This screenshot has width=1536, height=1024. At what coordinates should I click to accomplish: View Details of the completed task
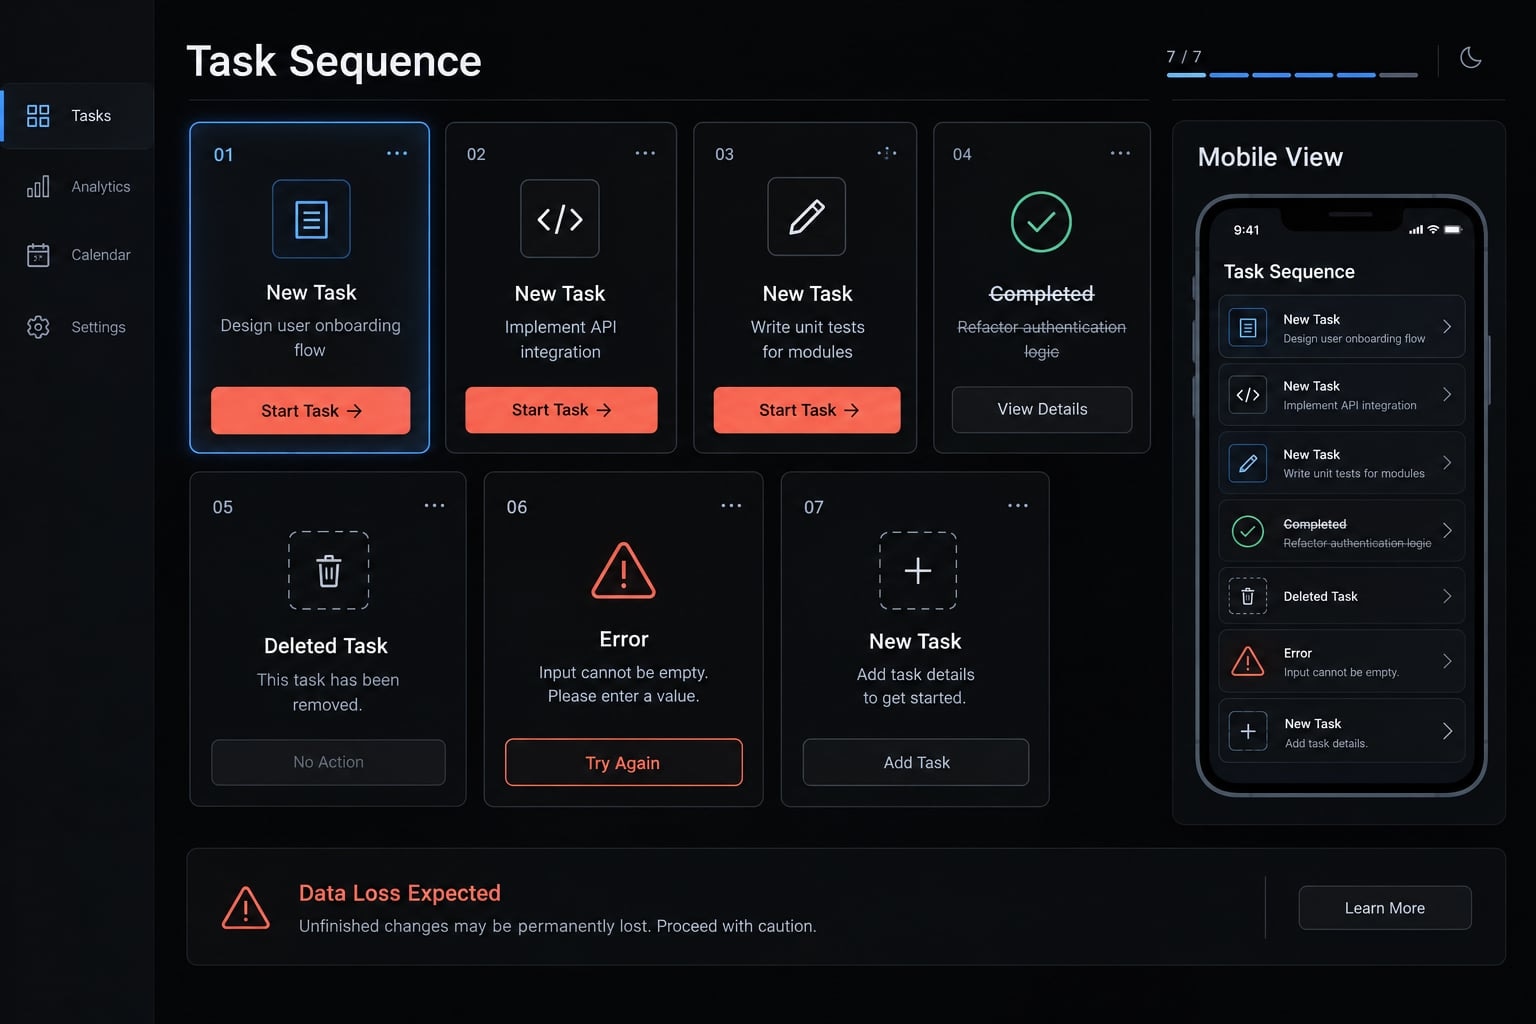point(1042,409)
